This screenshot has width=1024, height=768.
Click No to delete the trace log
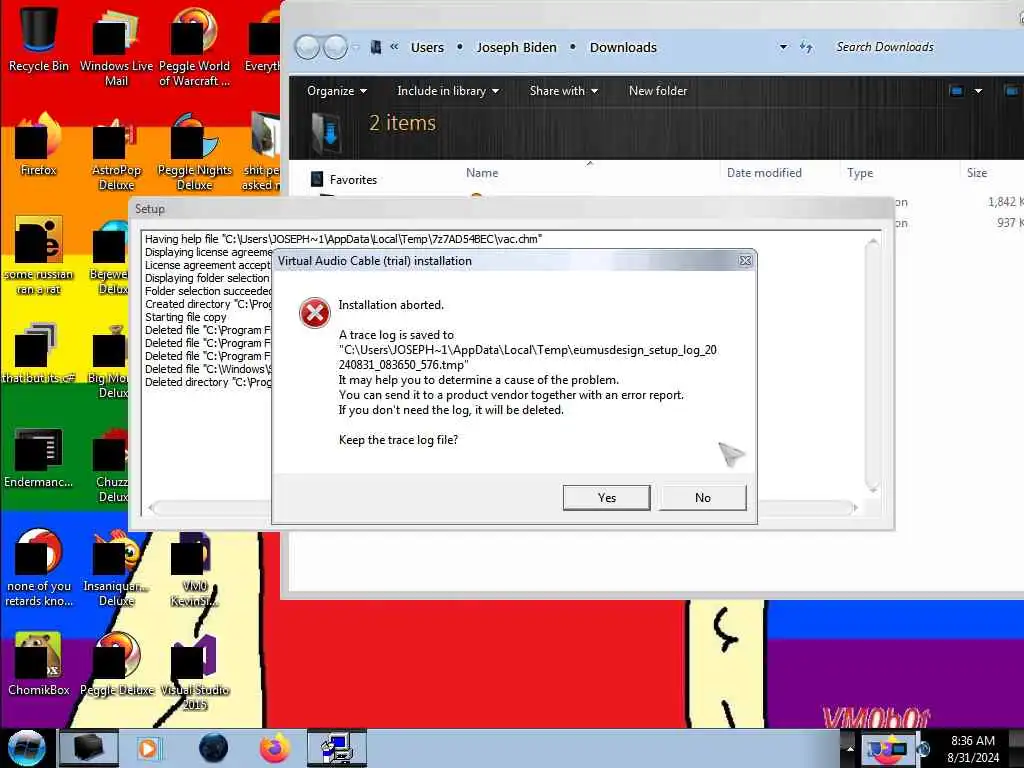click(x=703, y=498)
